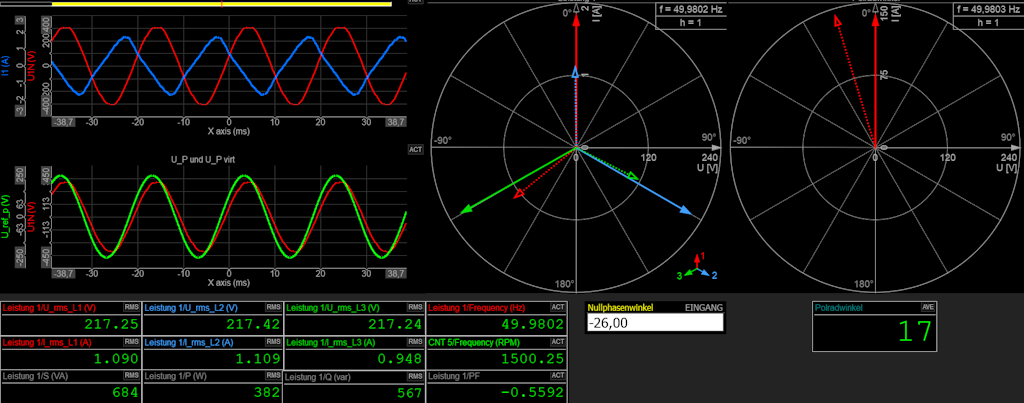Select the I_rms_L1 value 1.090

(116, 359)
